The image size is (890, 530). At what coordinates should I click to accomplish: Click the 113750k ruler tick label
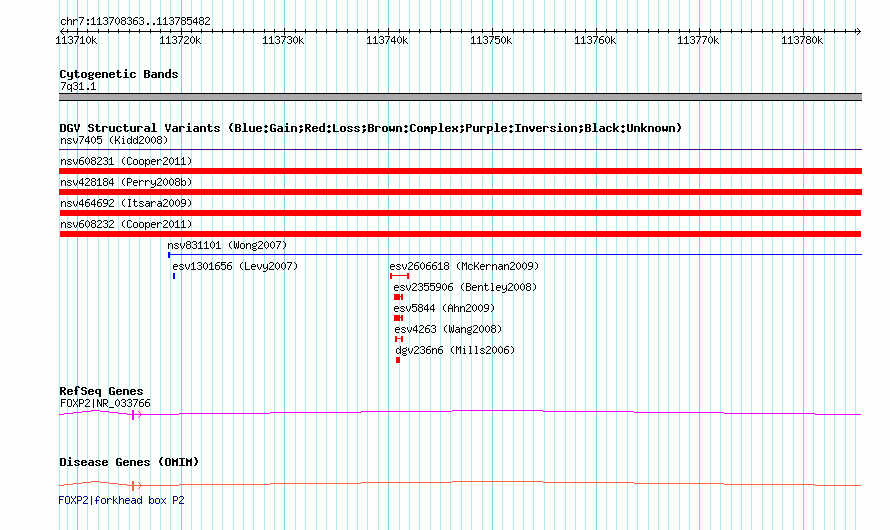[491, 40]
